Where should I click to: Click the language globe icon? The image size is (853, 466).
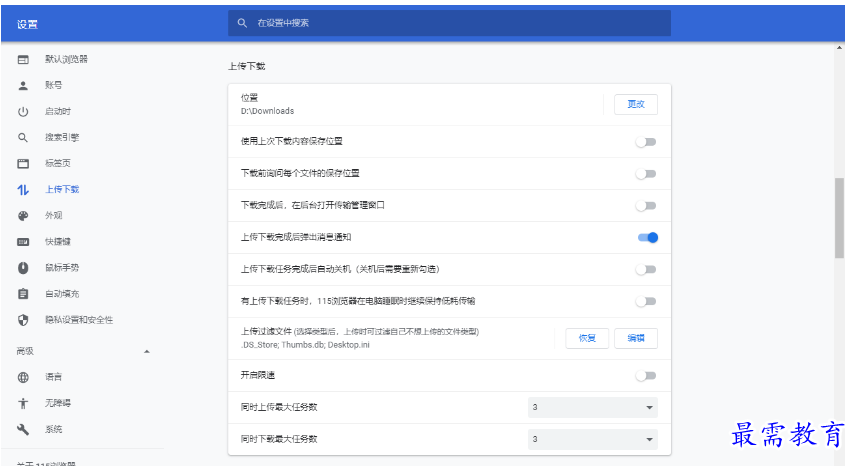[x=23, y=377]
